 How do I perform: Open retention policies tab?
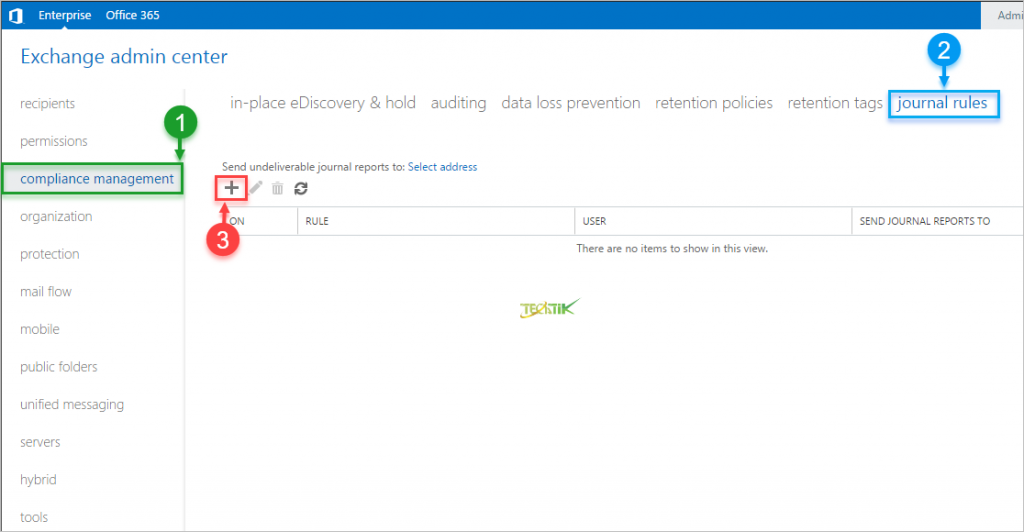(713, 103)
